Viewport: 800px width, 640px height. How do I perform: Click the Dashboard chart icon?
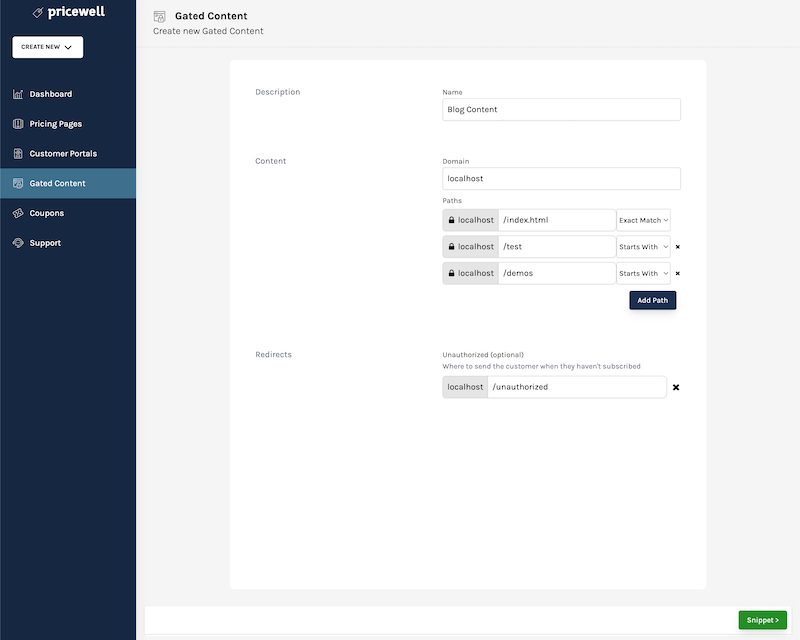(x=18, y=94)
